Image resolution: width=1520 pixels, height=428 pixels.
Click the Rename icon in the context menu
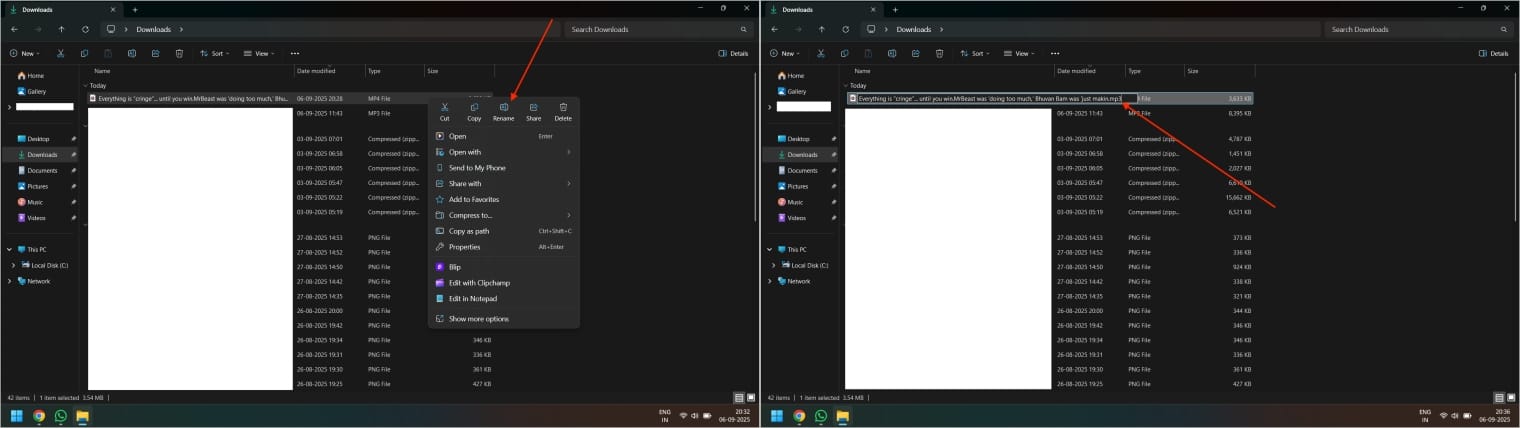tap(504, 107)
